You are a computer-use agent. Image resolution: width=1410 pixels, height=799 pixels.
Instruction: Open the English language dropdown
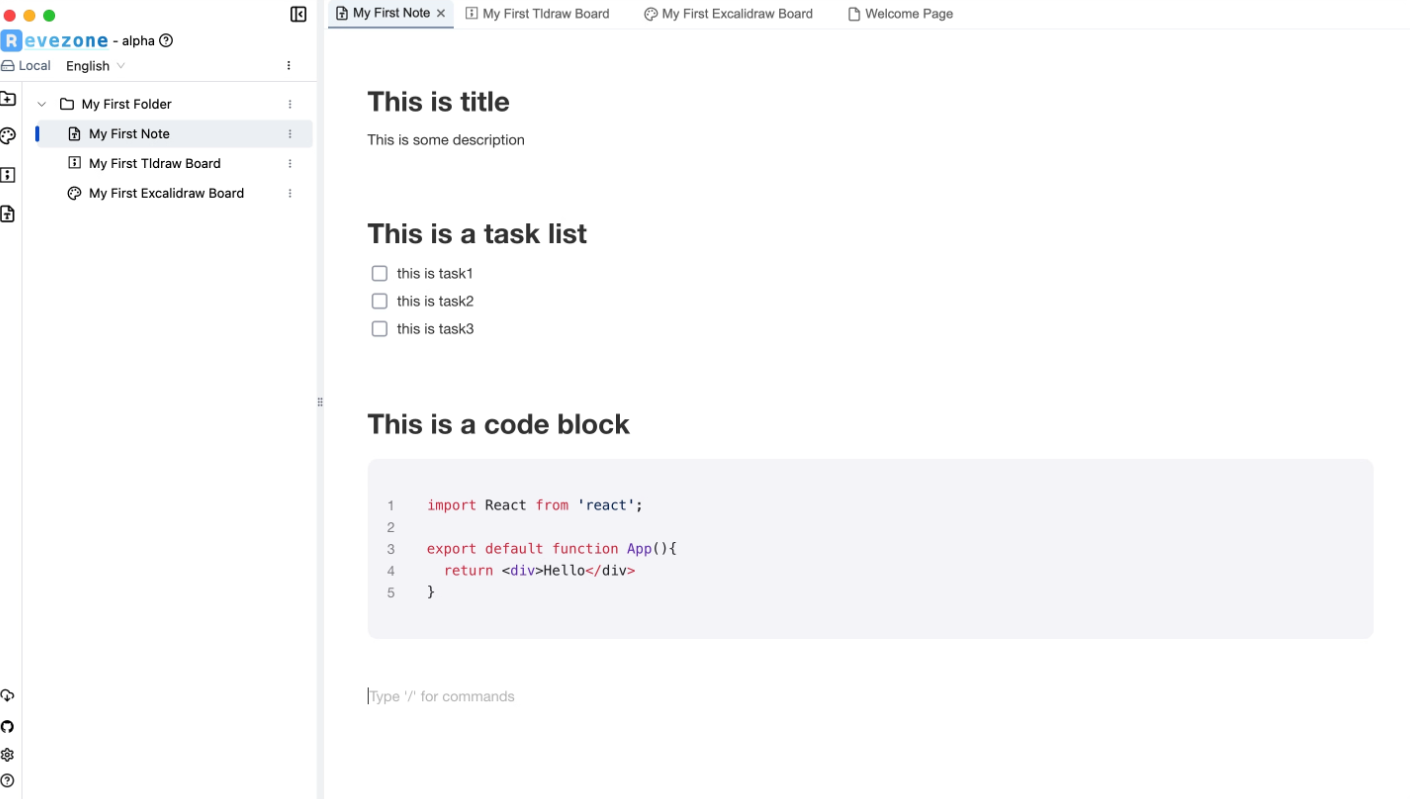[95, 66]
